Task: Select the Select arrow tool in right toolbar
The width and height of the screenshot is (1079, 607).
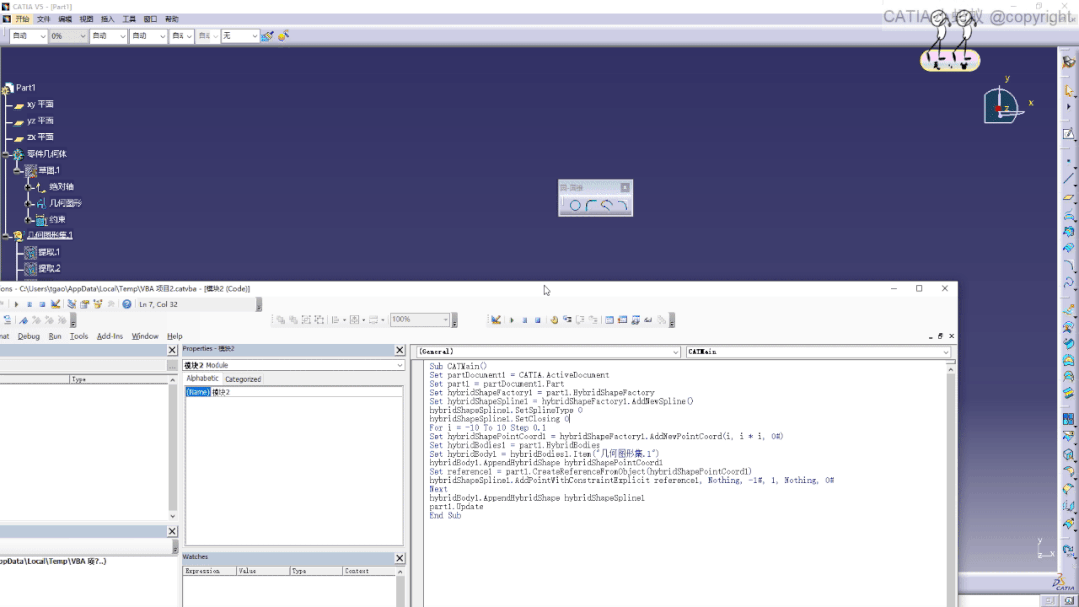Action: tap(1068, 90)
